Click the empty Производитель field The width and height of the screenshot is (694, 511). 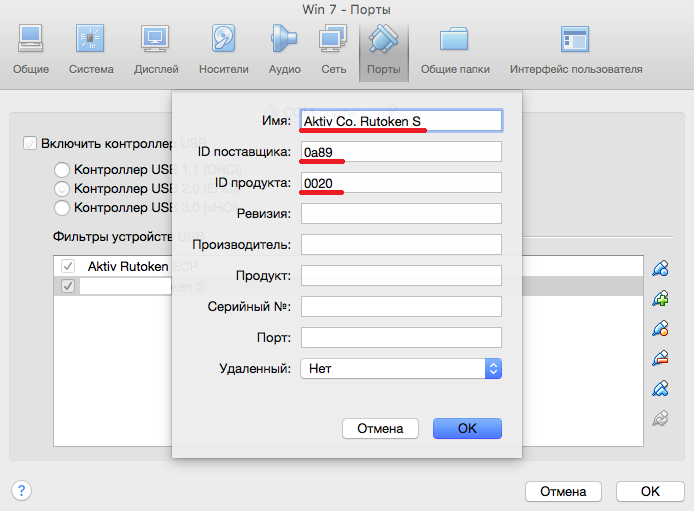point(401,245)
